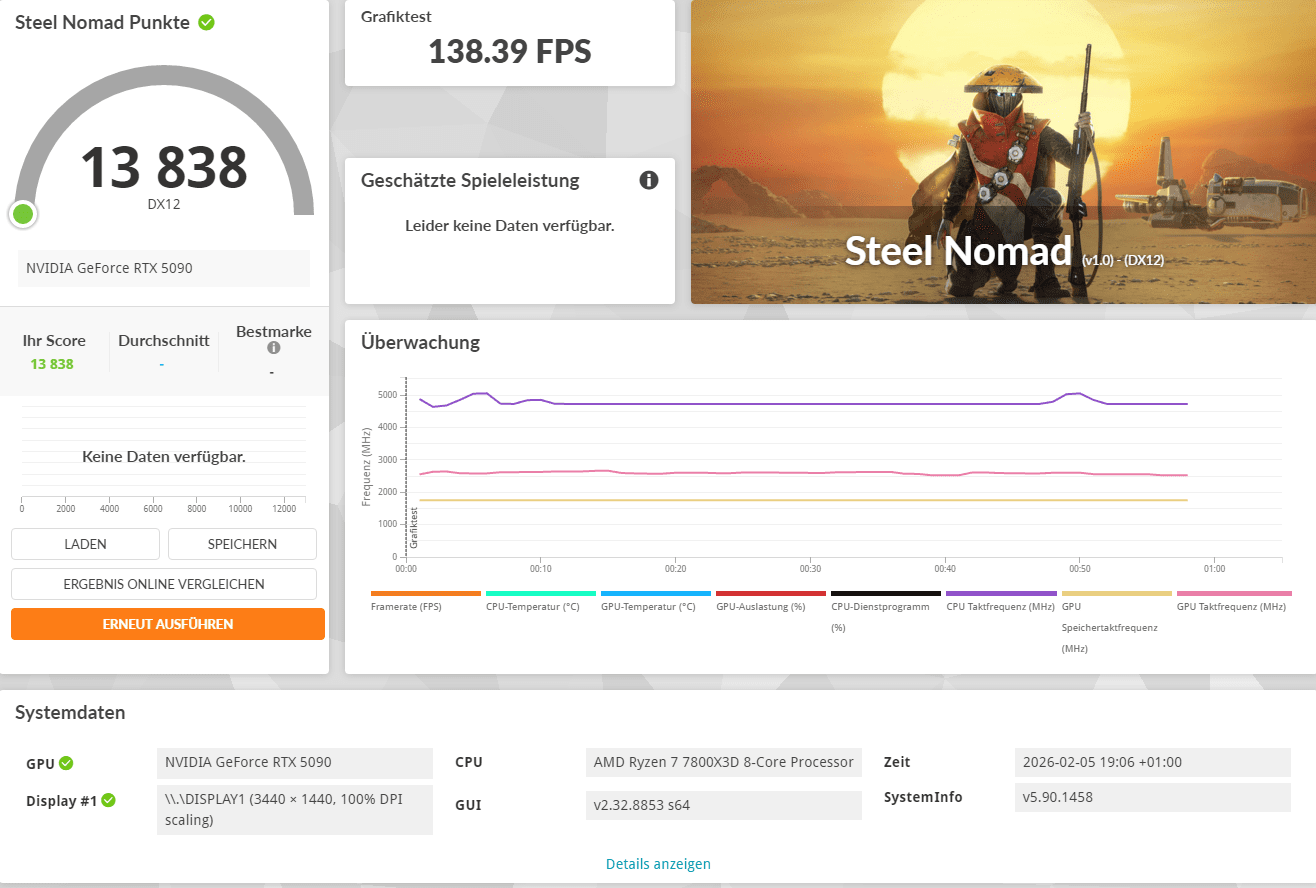This screenshot has height=888, width=1316.
Task: Click the Grafiktest 138.39 FPS value
Action: (x=510, y=52)
